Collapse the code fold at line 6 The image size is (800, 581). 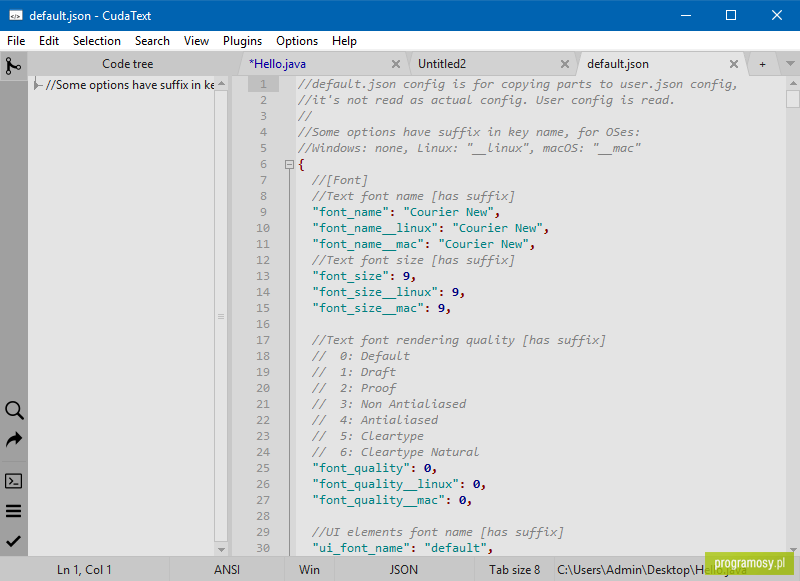click(x=289, y=164)
